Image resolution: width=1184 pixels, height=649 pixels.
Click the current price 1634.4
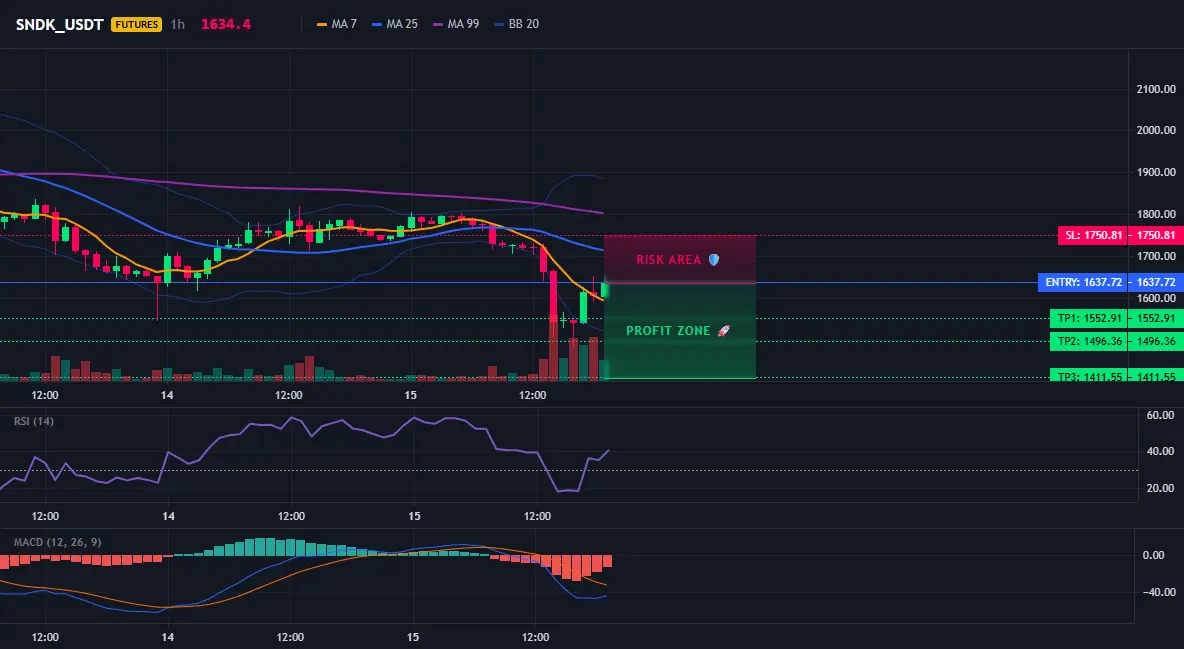(x=226, y=24)
